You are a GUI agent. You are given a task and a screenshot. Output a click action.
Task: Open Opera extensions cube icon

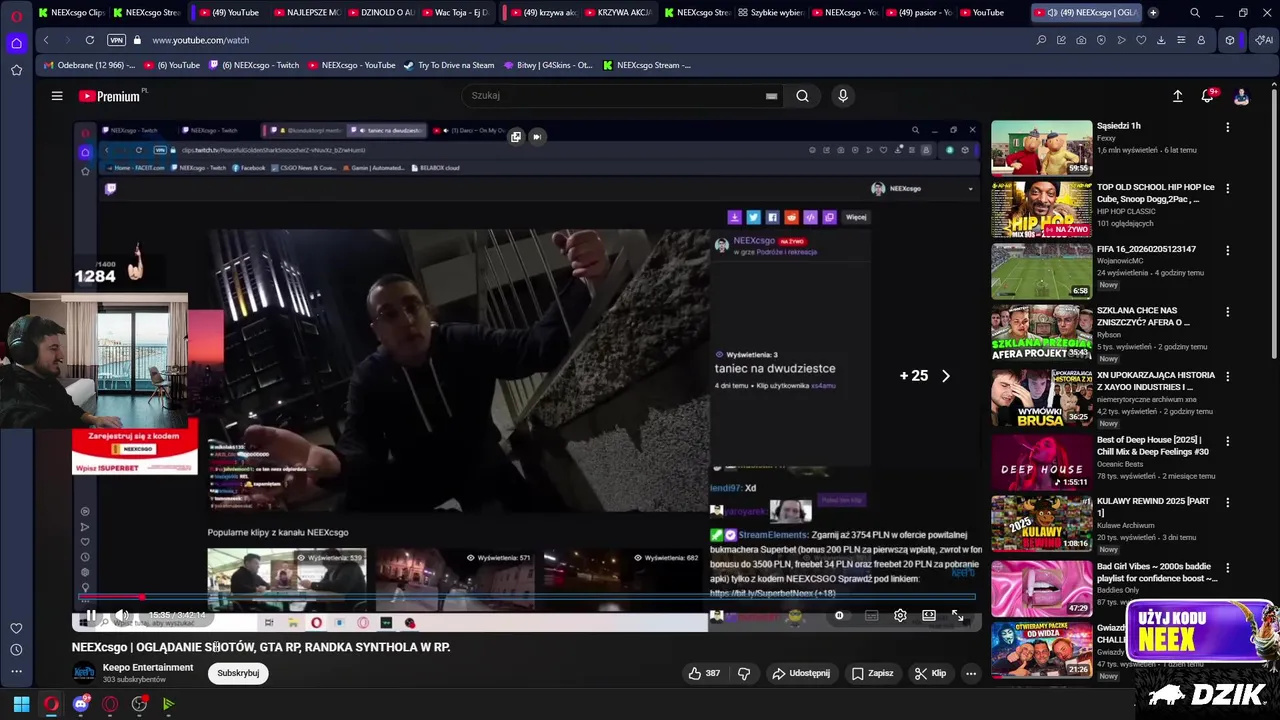click(x=1230, y=40)
